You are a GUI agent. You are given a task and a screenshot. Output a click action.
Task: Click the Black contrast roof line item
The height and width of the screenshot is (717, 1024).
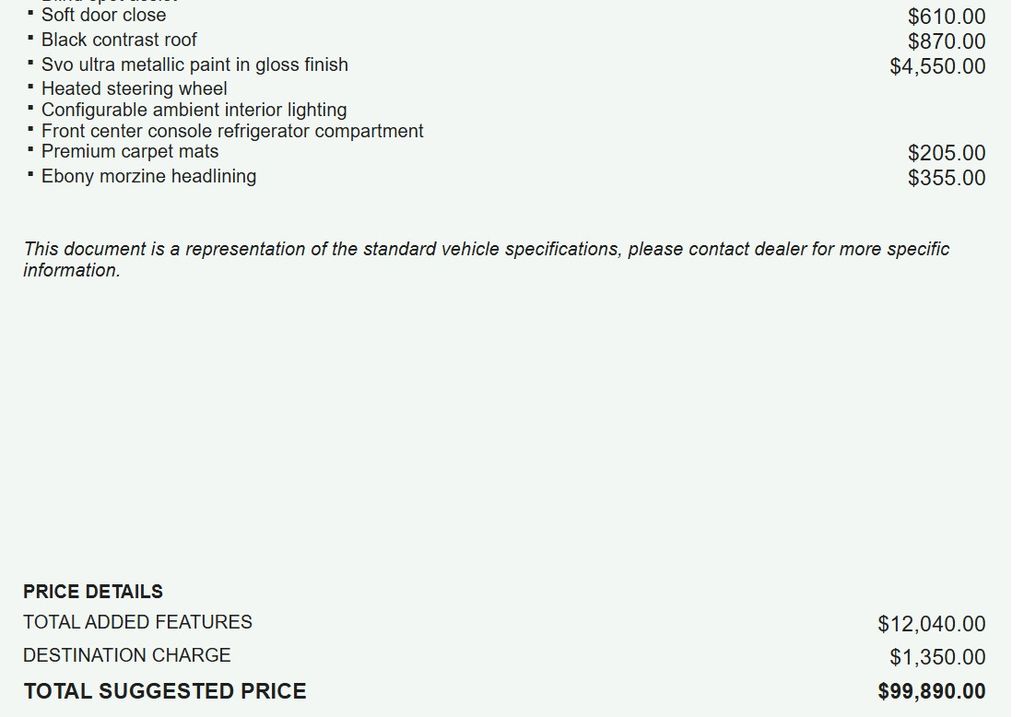point(119,40)
